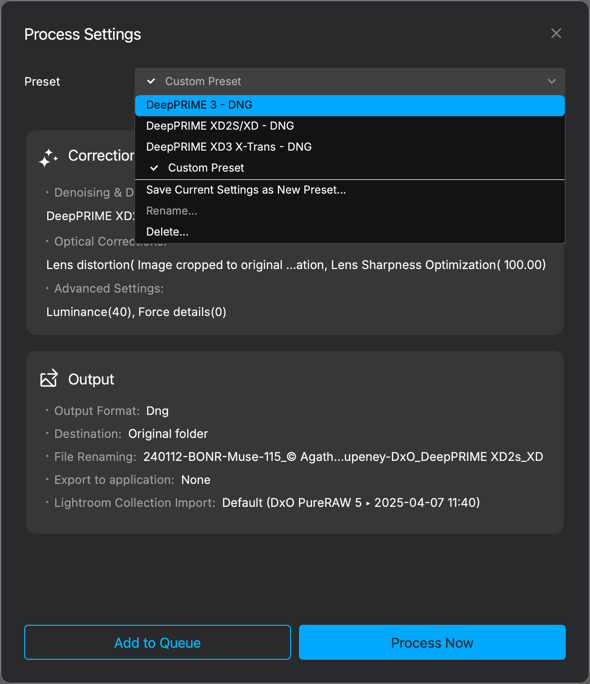Screen dimensions: 590x684
Task: Open the Preset combo box field
Action: point(350,81)
